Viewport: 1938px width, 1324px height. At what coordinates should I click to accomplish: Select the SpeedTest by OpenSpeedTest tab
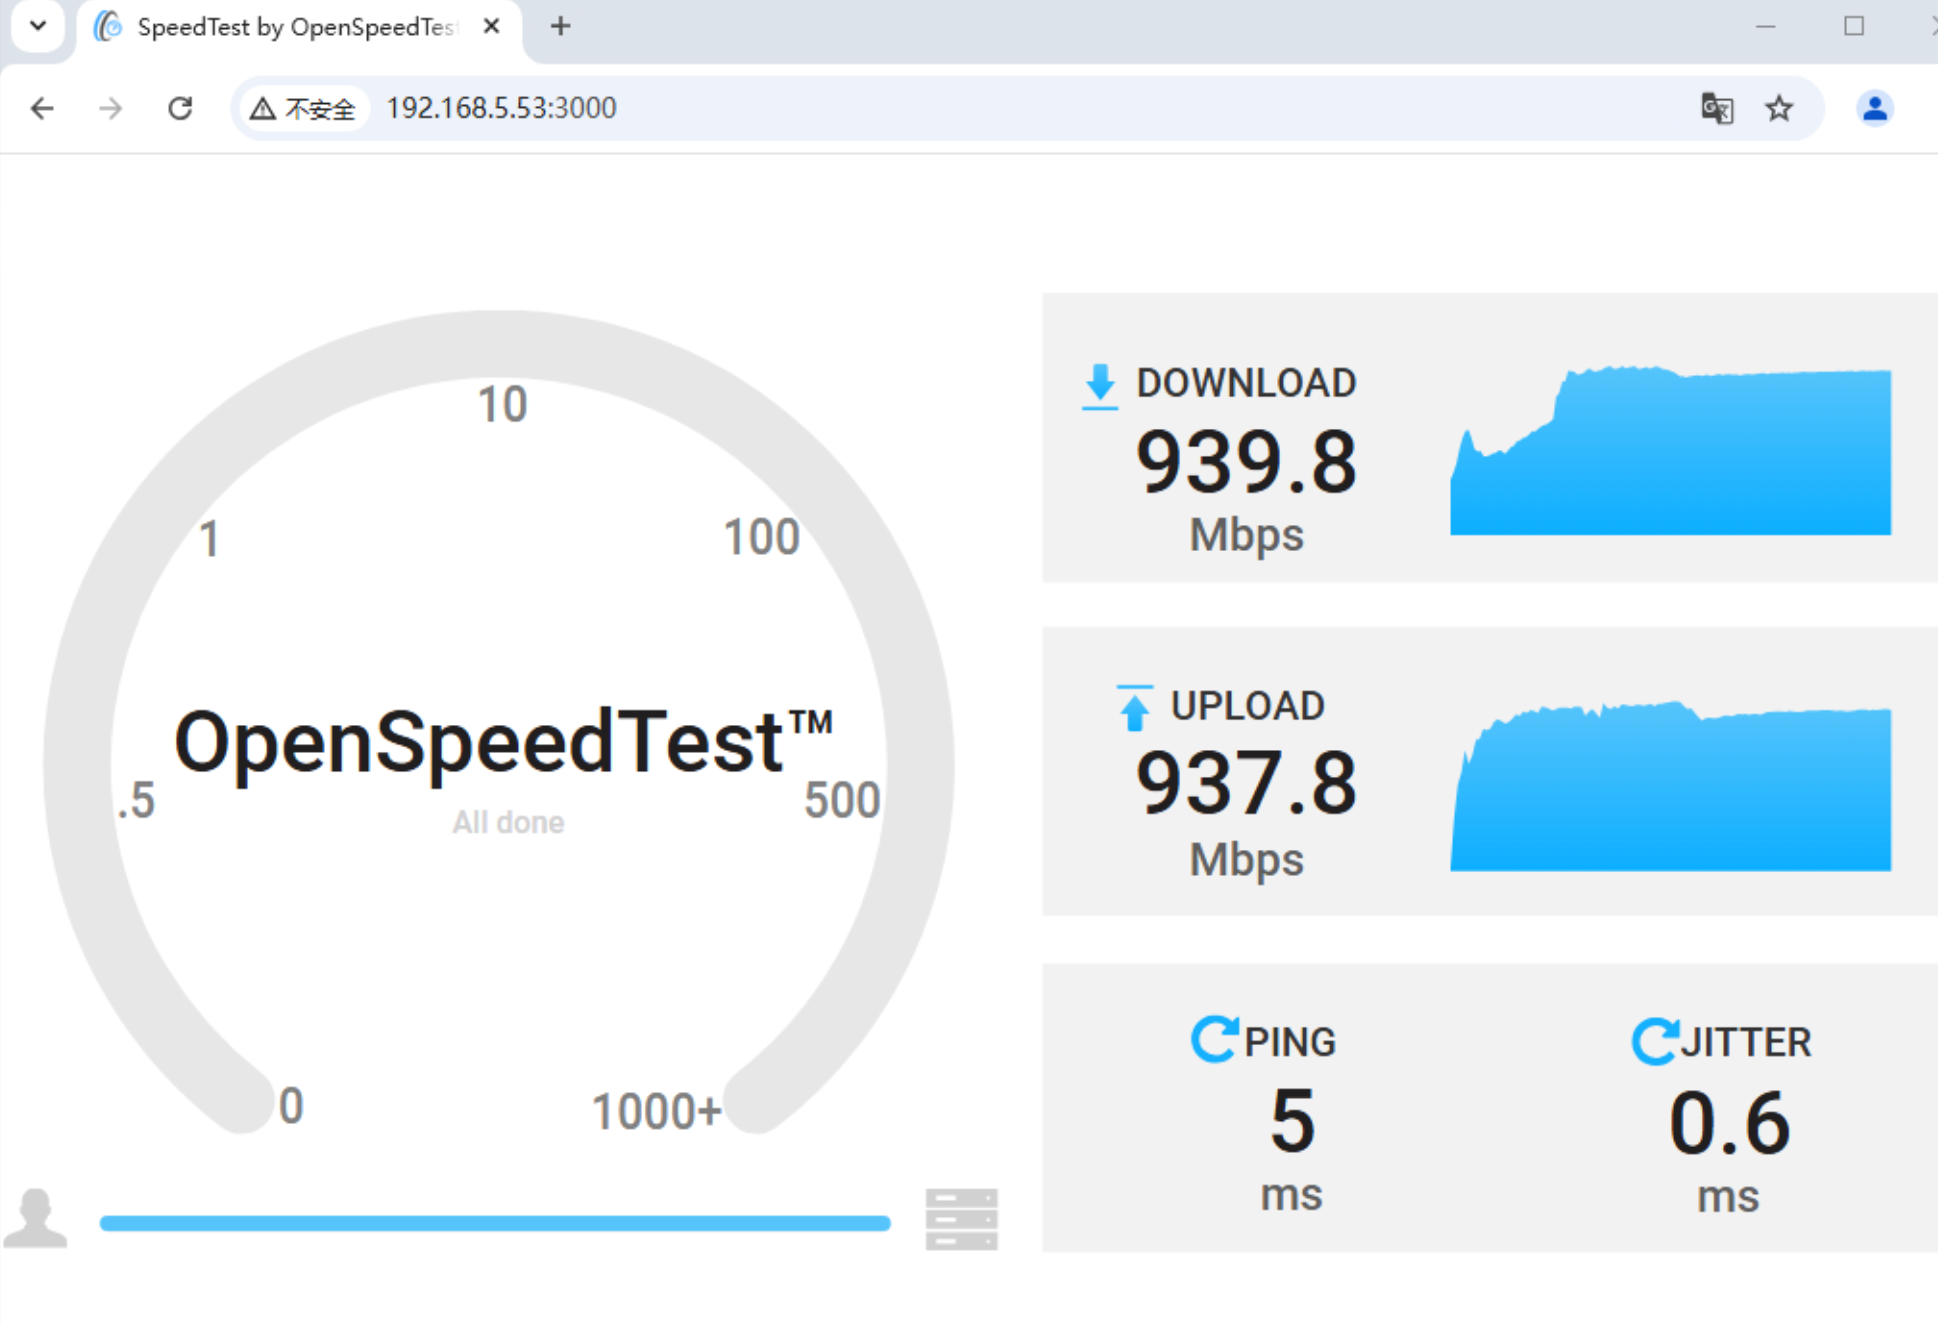(x=298, y=27)
